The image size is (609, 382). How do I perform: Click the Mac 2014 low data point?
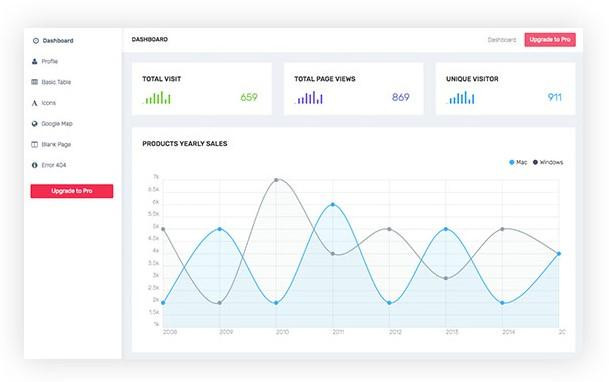502,303
